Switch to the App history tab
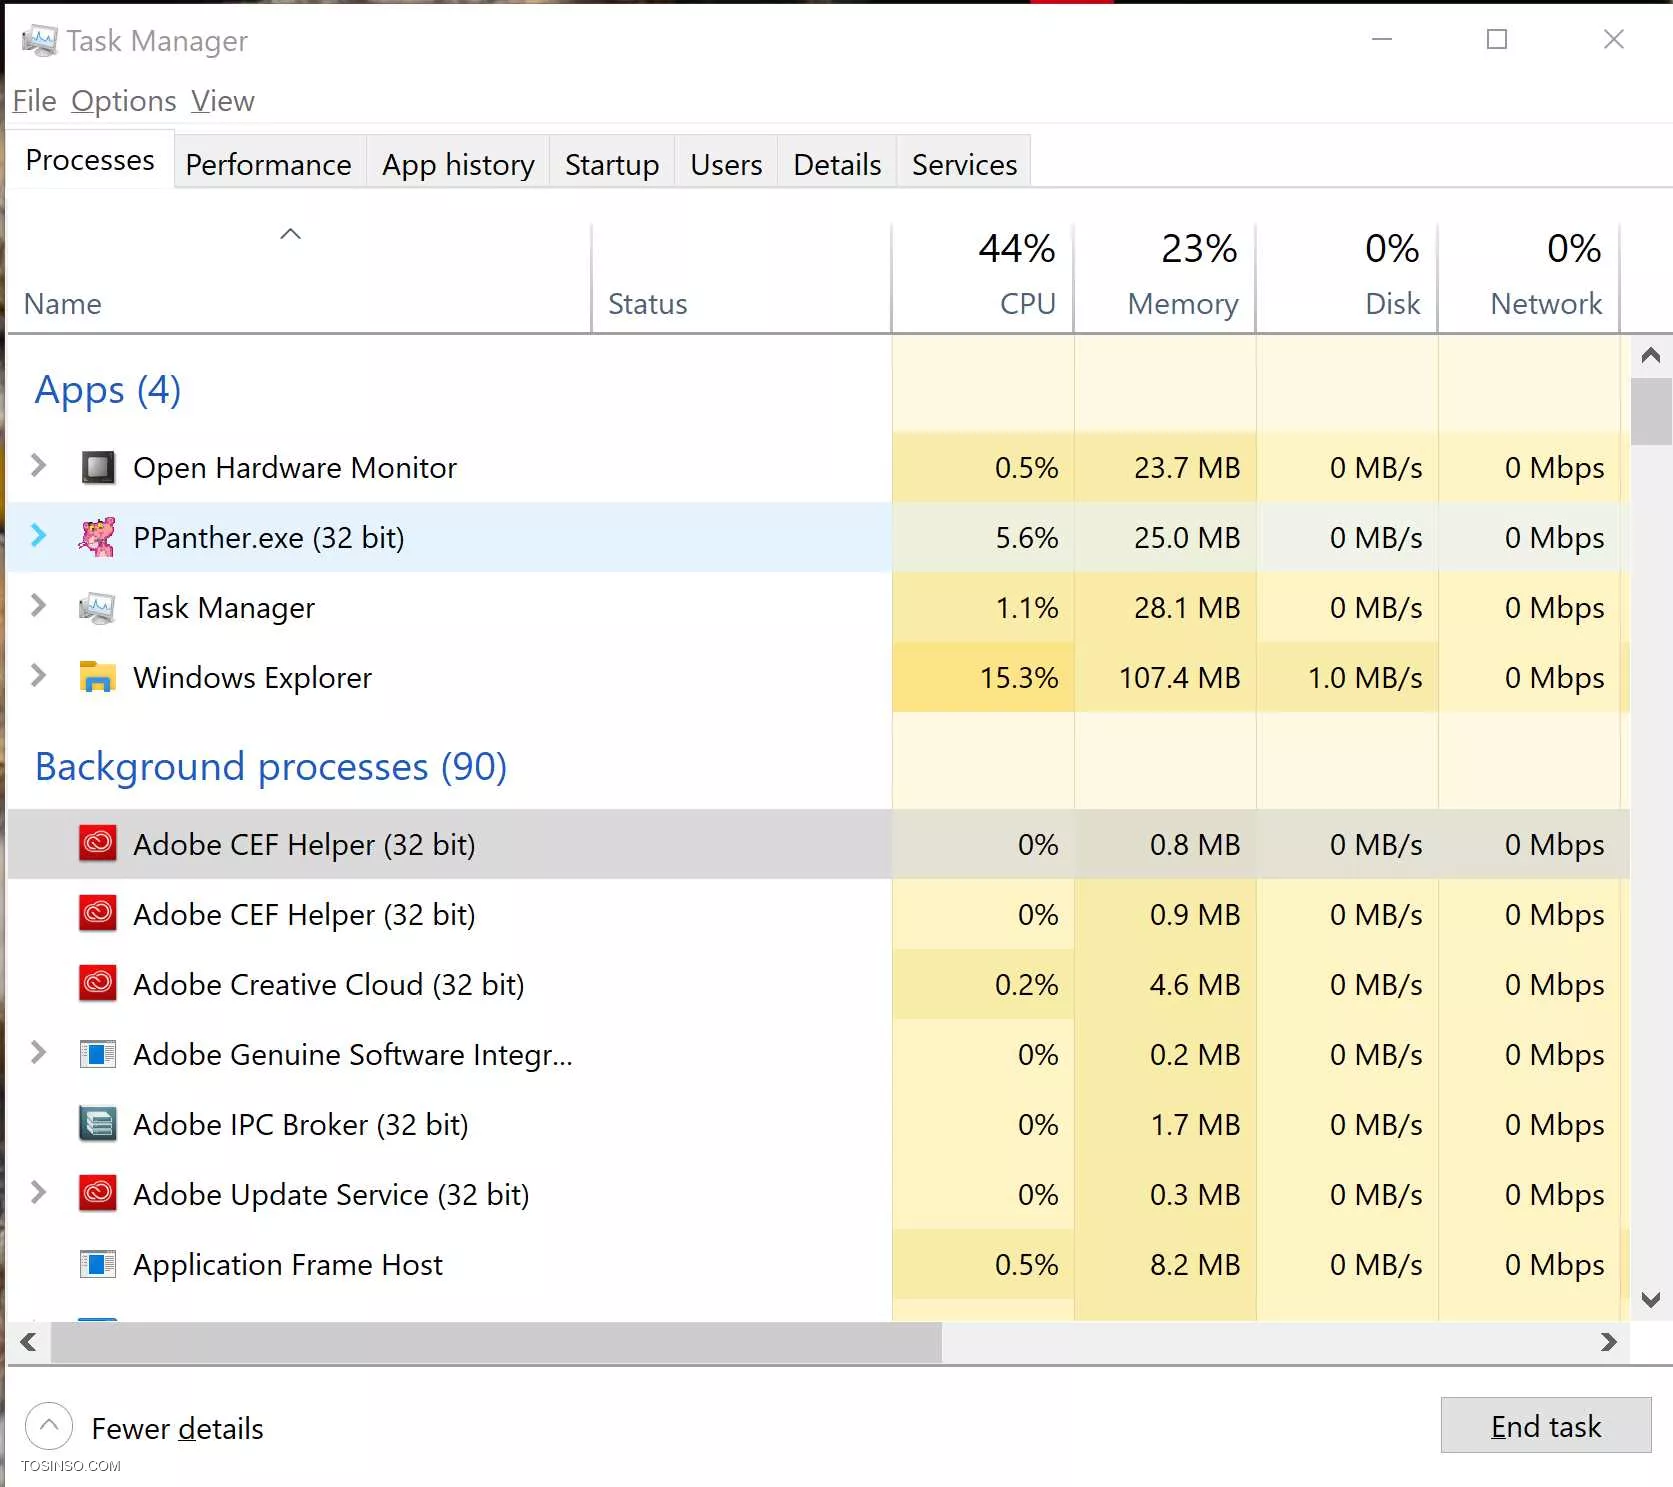Image resolution: width=1673 pixels, height=1487 pixels. (x=458, y=164)
